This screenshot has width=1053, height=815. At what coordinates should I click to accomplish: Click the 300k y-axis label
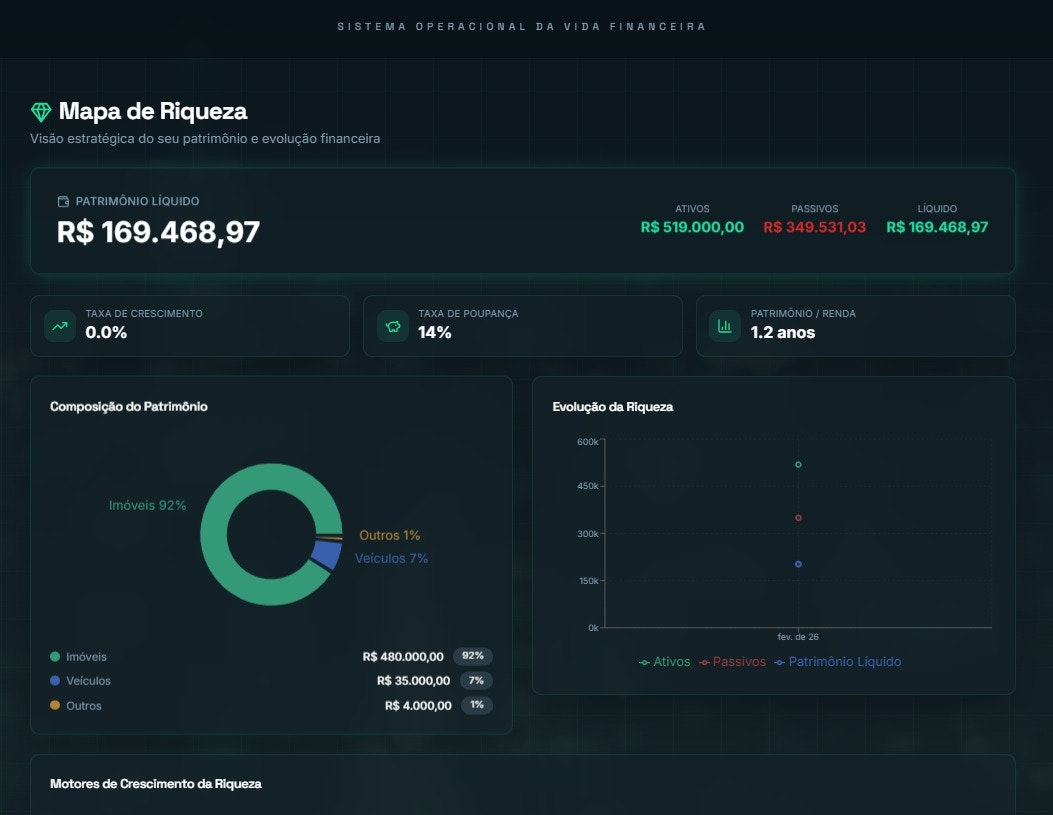click(x=588, y=534)
